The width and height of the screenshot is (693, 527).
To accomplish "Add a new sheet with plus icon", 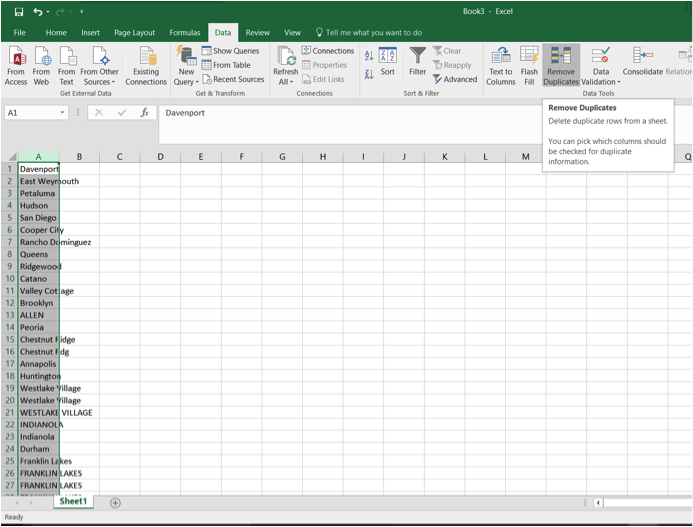I will (115, 503).
